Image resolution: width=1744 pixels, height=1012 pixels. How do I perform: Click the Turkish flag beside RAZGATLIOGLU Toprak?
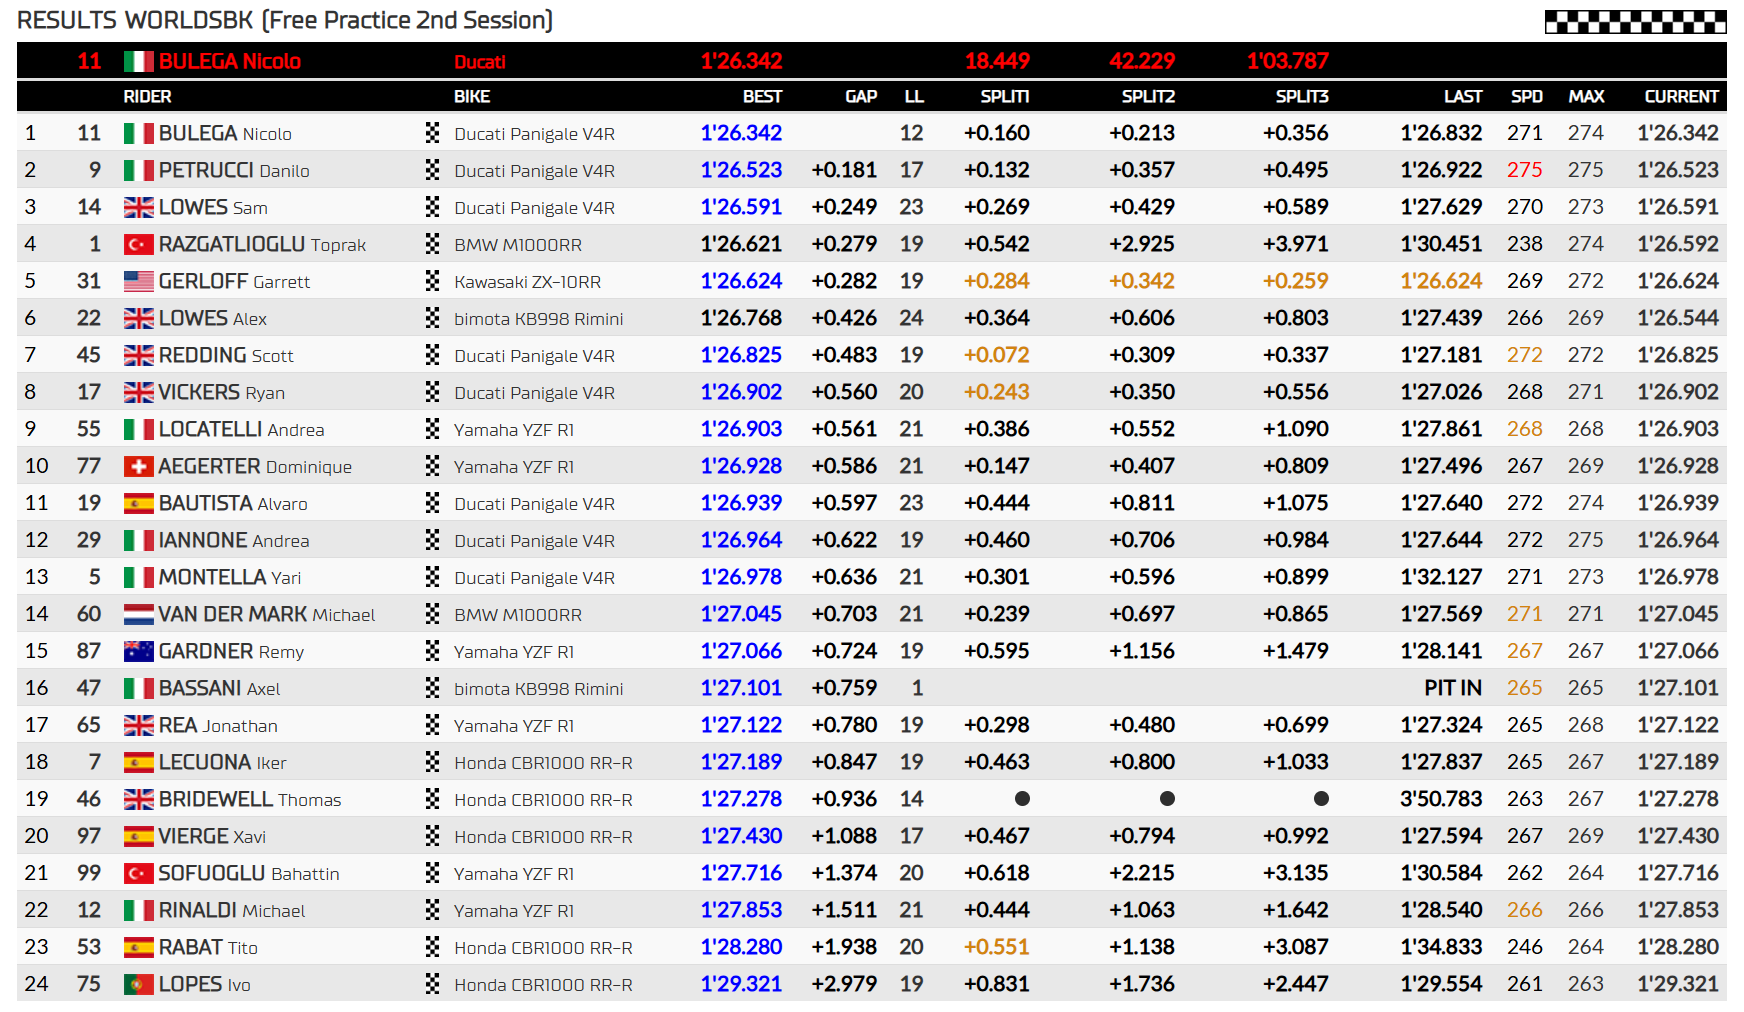(138, 245)
